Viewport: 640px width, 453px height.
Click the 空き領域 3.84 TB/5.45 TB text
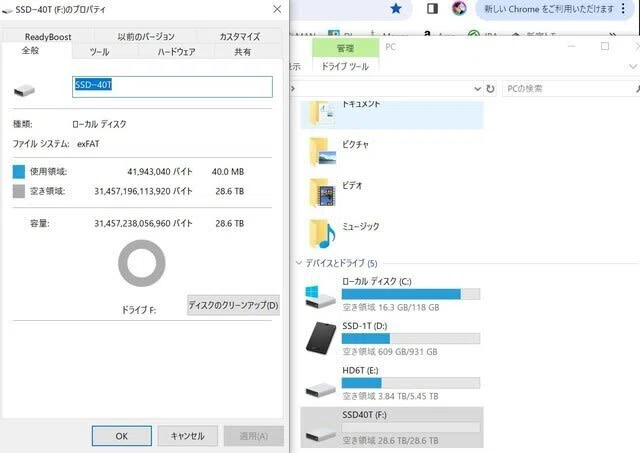391,396
